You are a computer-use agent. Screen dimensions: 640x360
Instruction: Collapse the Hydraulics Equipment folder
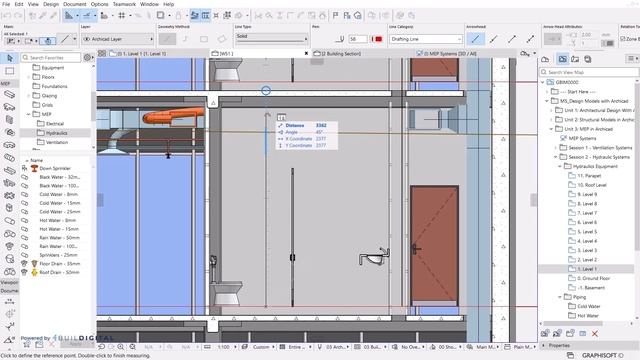560,167
